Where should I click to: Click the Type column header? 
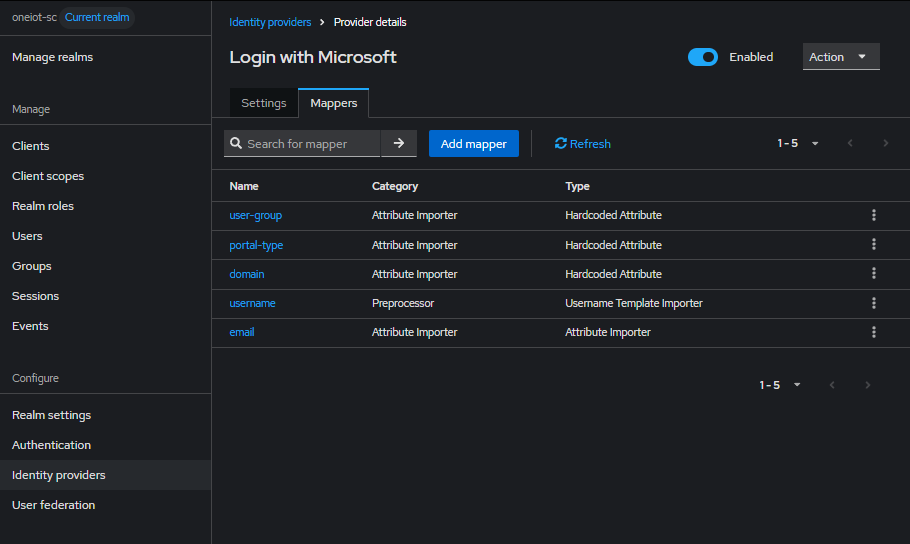[577, 186]
